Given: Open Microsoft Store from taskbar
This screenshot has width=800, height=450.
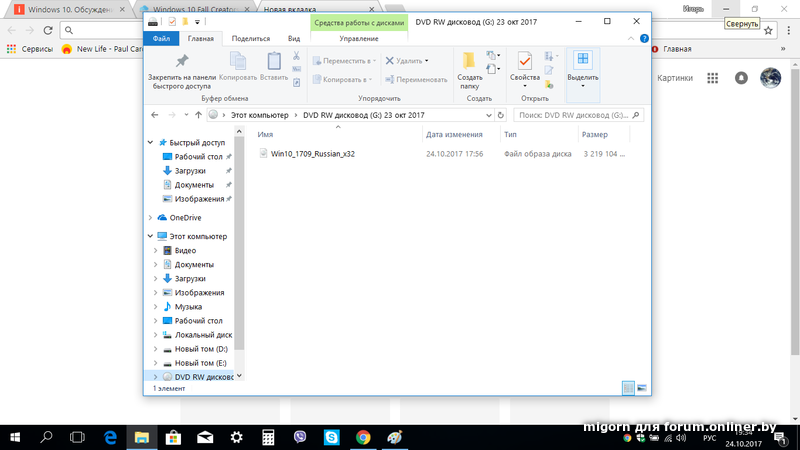Looking at the screenshot, I should coord(173,437).
